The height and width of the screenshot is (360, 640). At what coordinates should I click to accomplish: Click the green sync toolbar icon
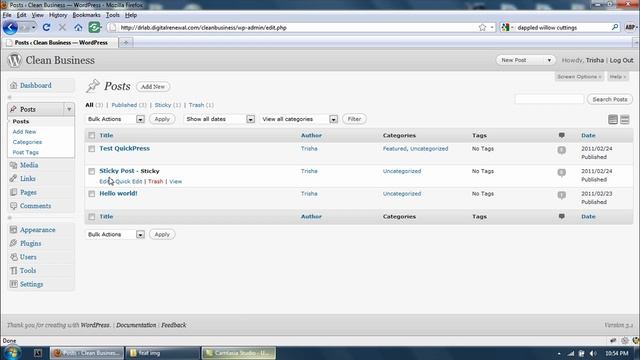click(94, 27)
